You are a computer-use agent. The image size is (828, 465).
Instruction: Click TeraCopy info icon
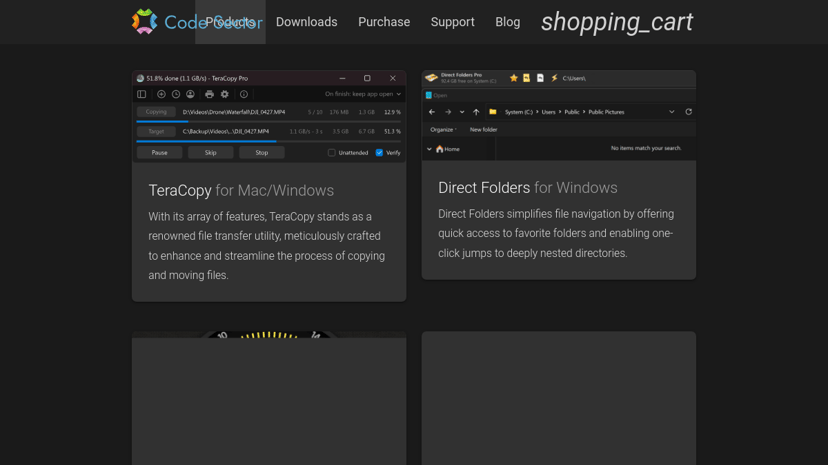point(244,94)
